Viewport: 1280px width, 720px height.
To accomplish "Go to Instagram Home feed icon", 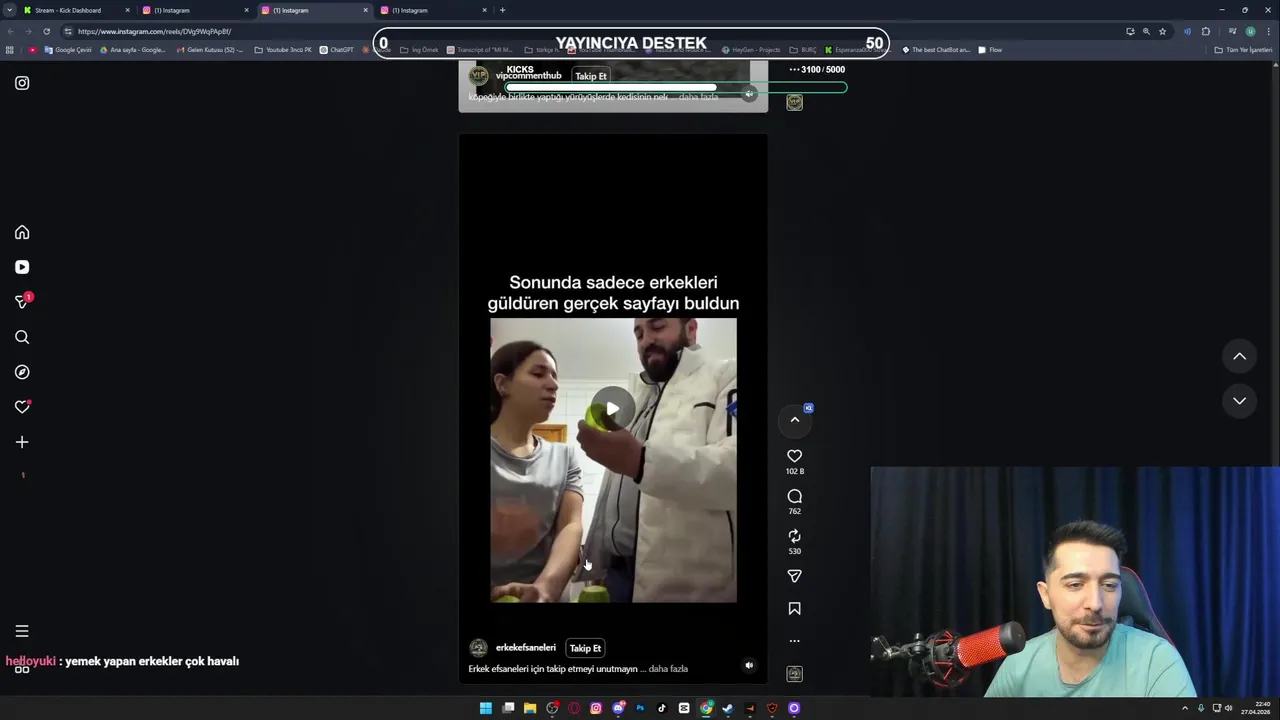I will tap(22, 232).
